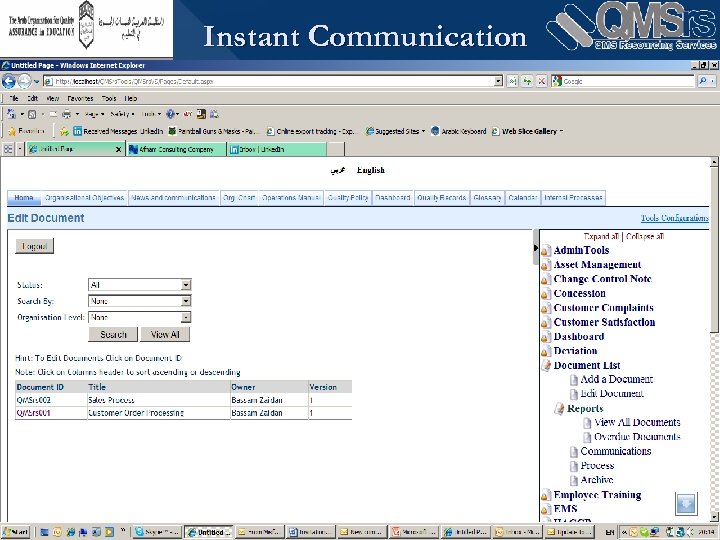The height and width of the screenshot is (540, 720).
Task: Click the blue down-arrow button near EMS
Action: pos(686,504)
